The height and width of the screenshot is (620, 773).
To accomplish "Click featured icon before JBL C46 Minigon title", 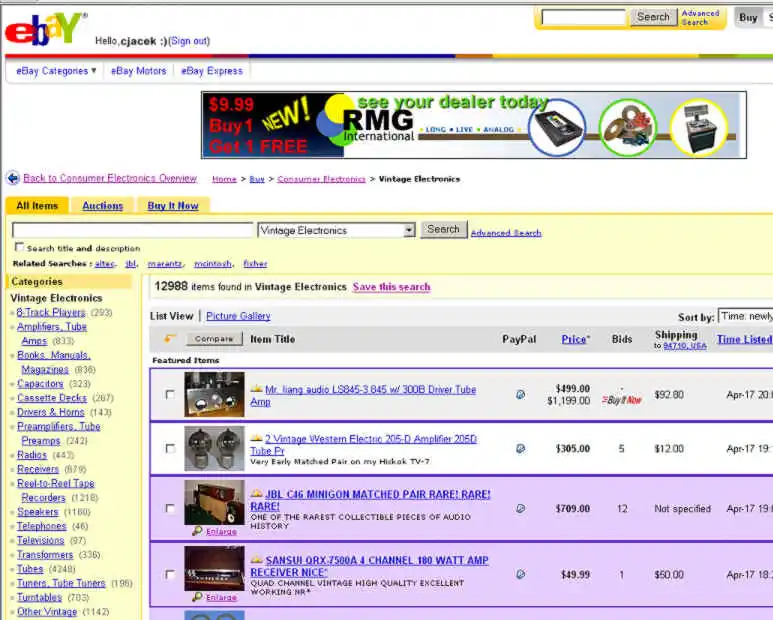I will pos(256,493).
